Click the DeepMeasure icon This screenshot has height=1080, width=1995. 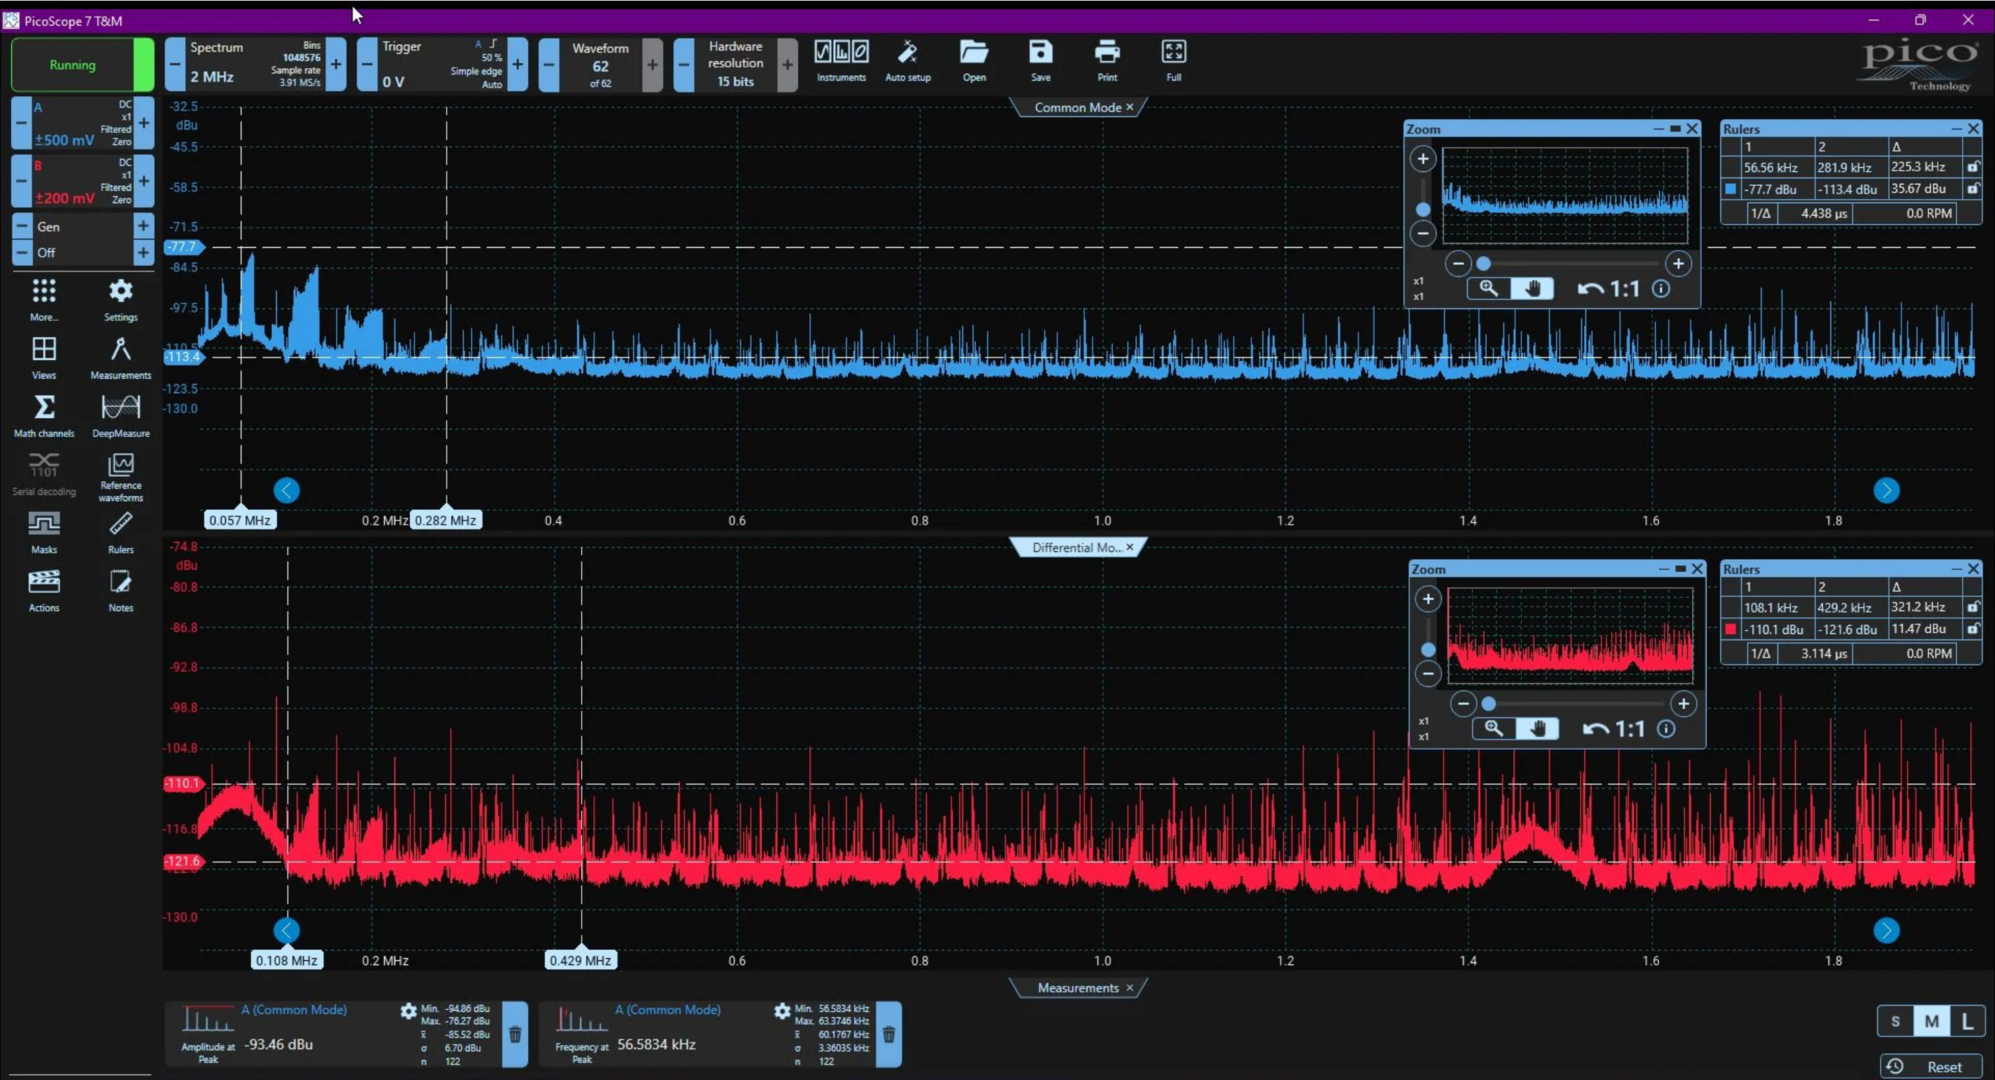point(120,412)
